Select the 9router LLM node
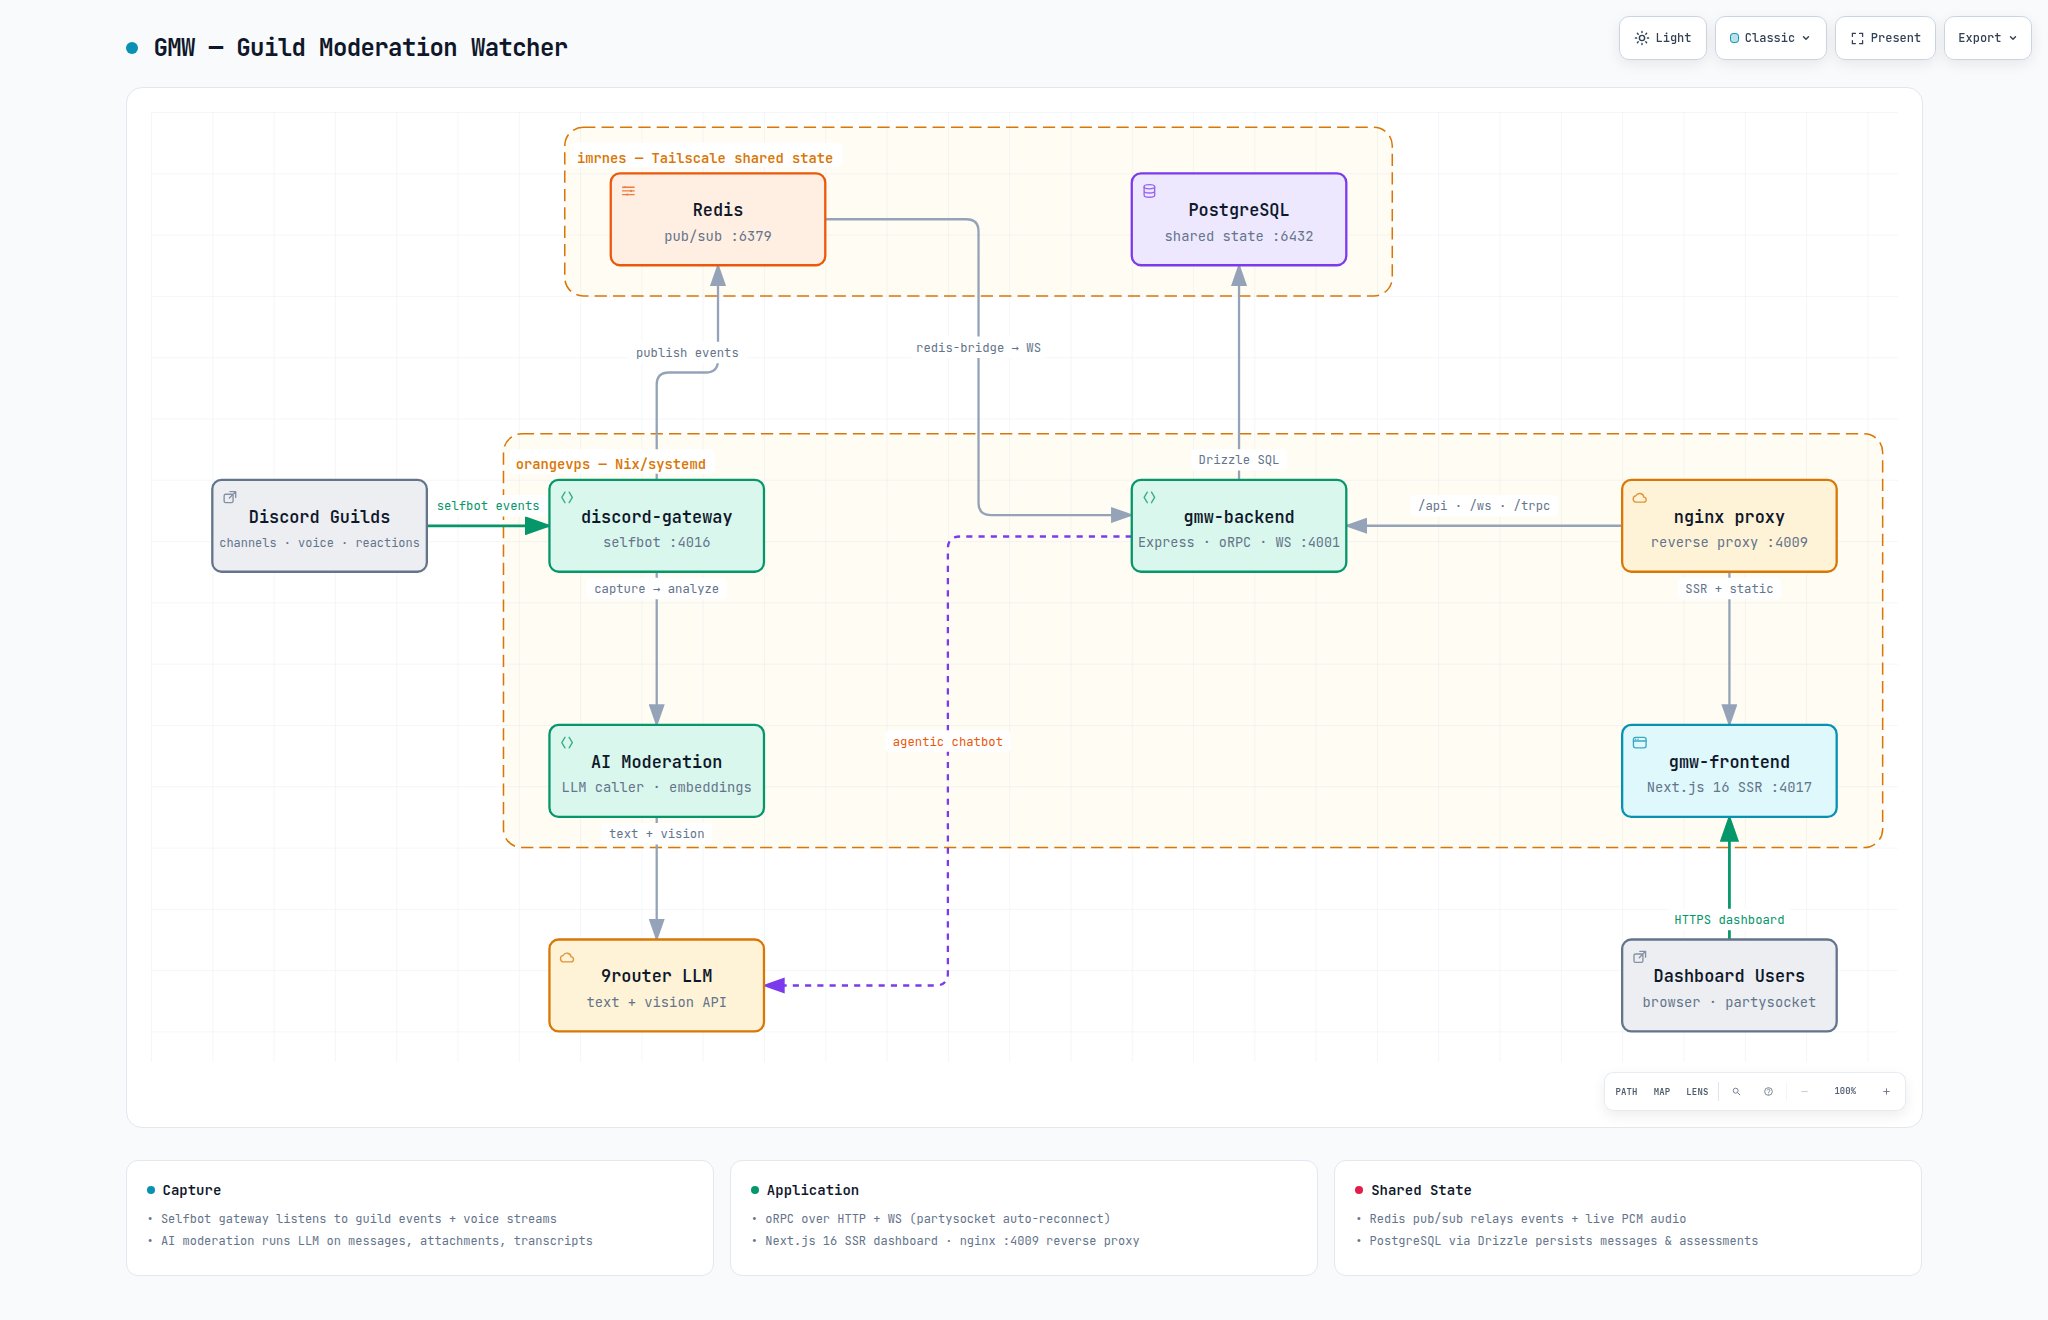Viewport: 2048px width, 1320px height. tap(656, 985)
